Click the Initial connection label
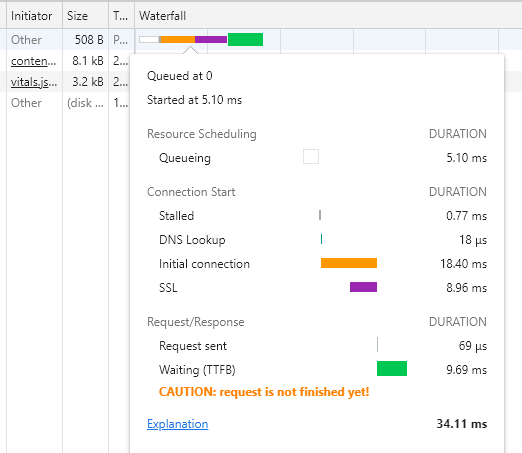The height and width of the screenshot is (453, 522). click(204, 264)
